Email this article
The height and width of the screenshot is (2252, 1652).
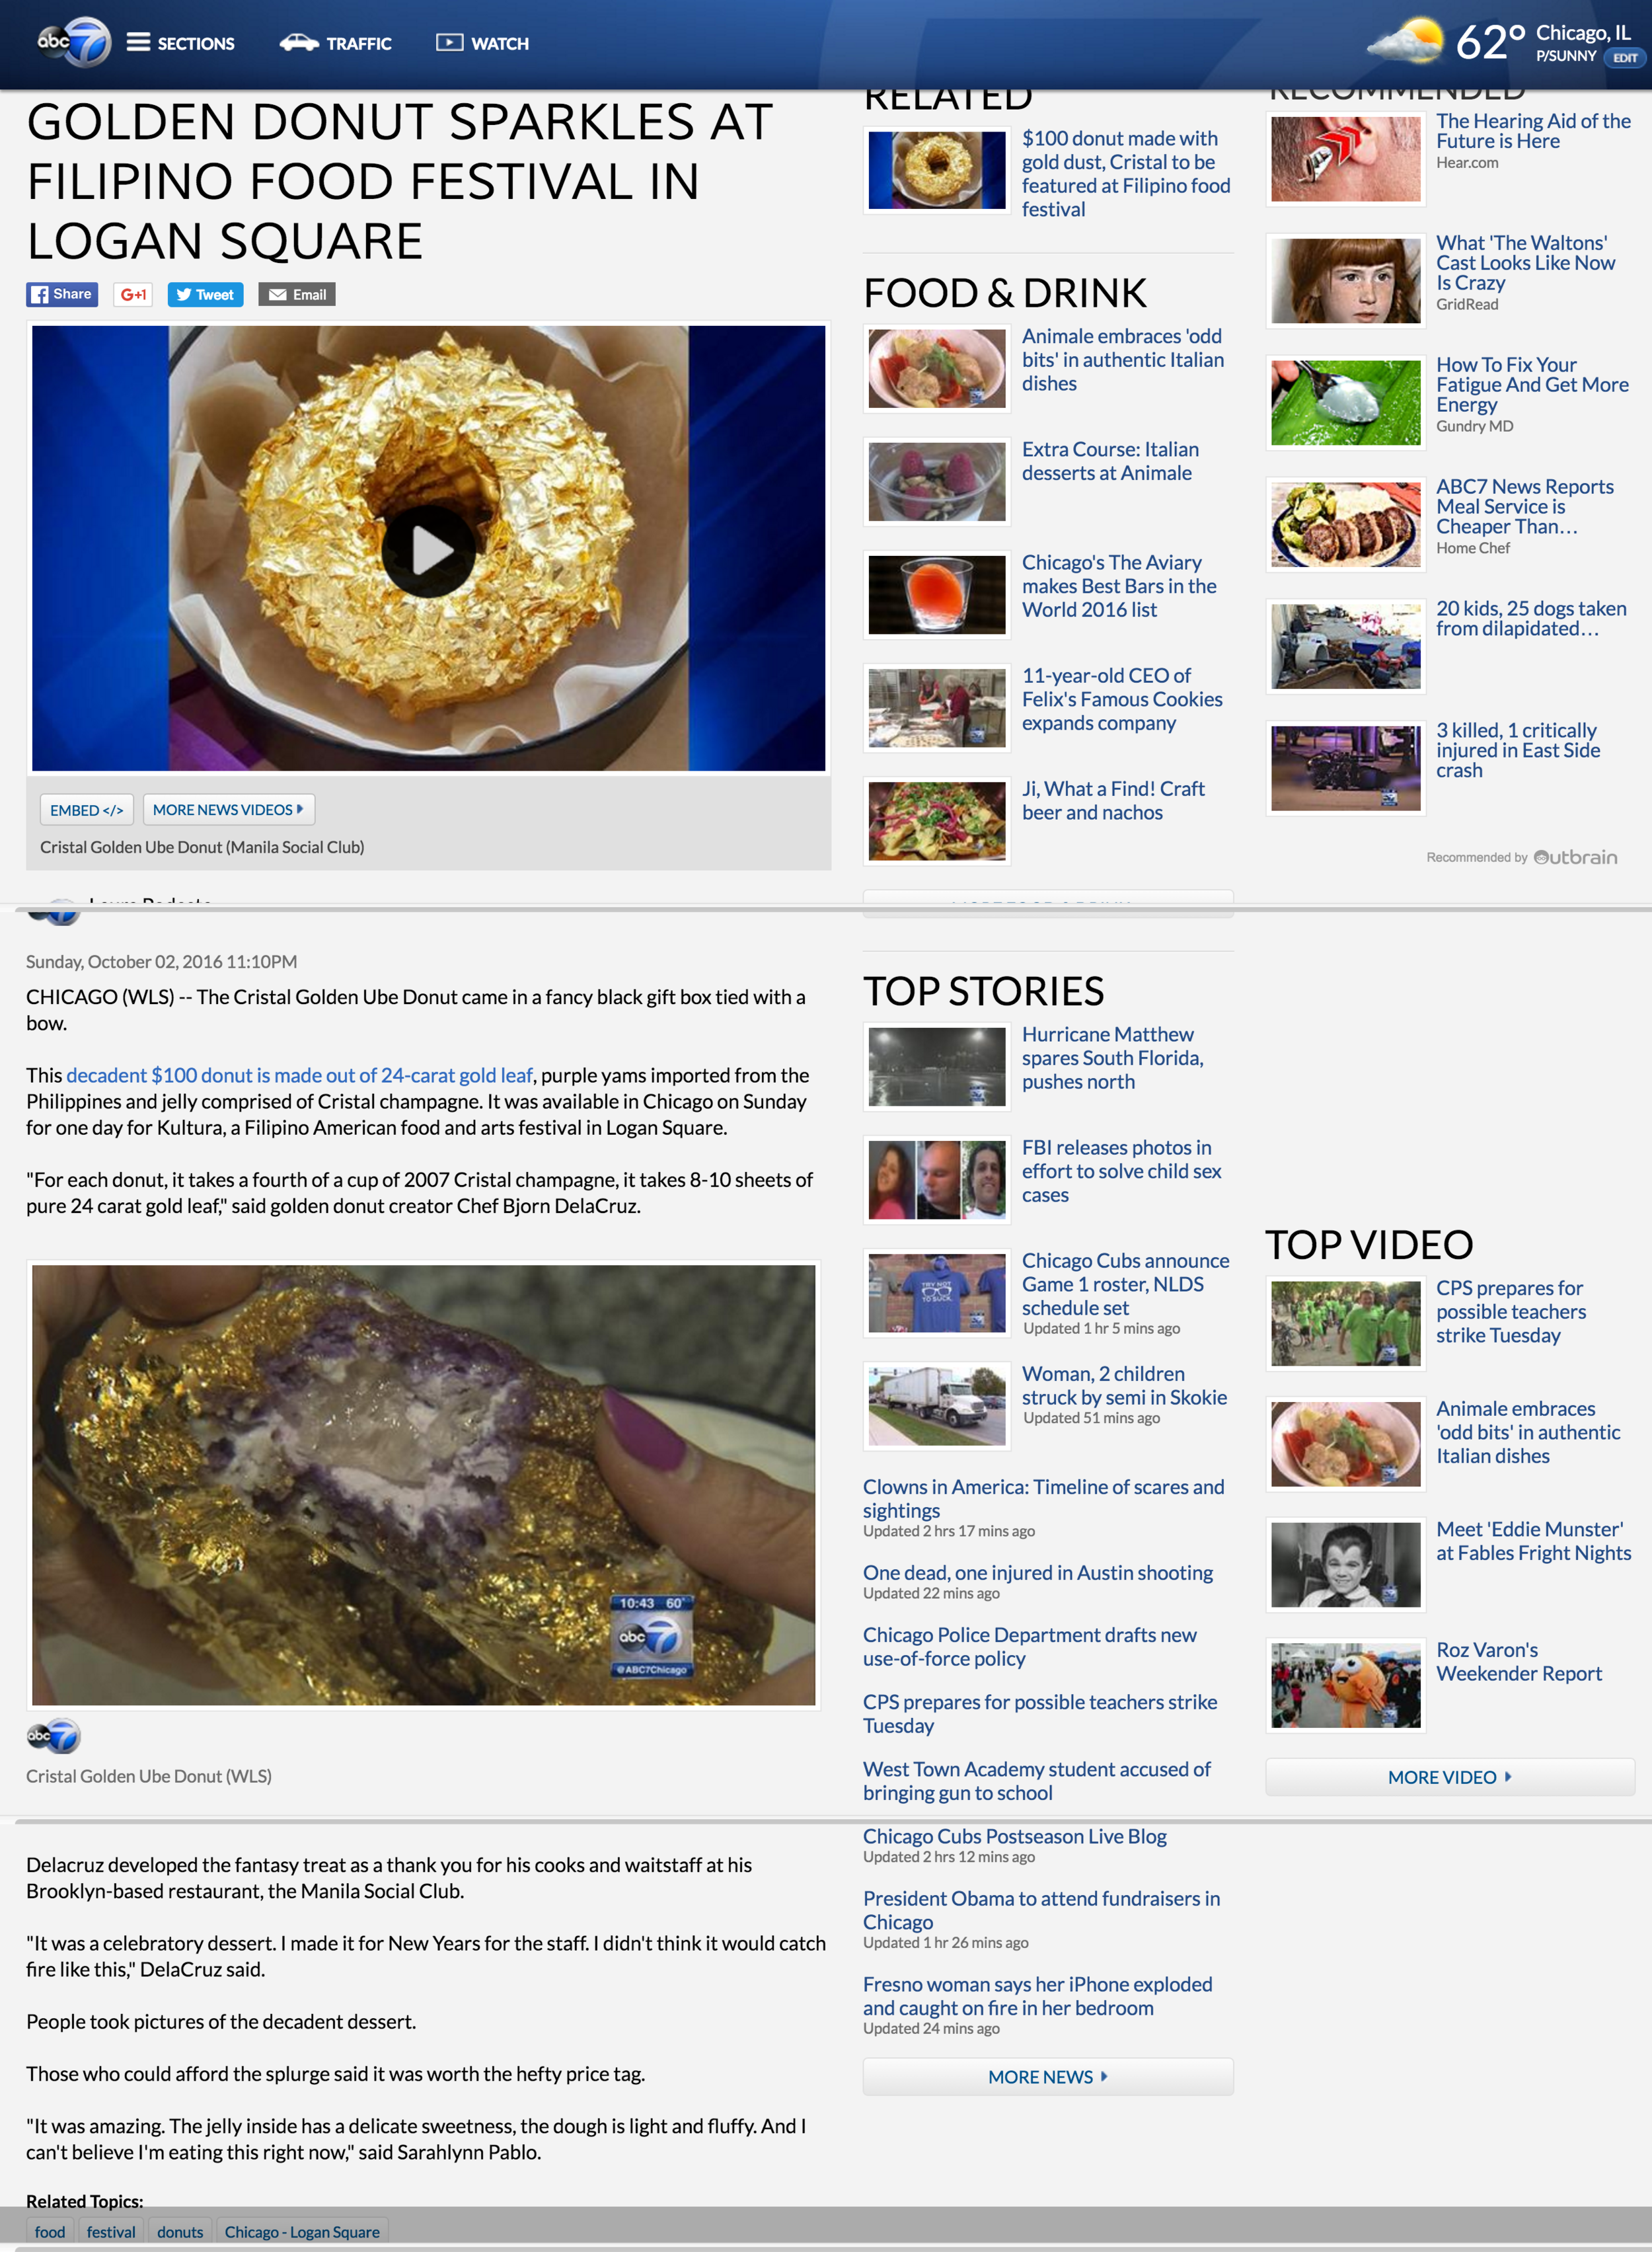pyautogui.click(x=297, y=294)
